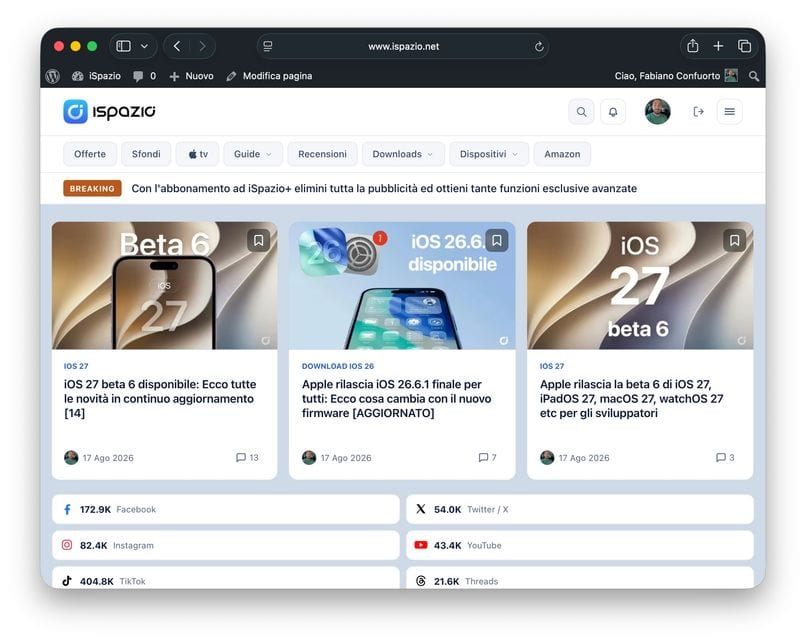Open the iOS 26.6.1 disponibile thumbnail
Image resolution: width=806 pixels, height=642 pixels.
pos(402,286)
